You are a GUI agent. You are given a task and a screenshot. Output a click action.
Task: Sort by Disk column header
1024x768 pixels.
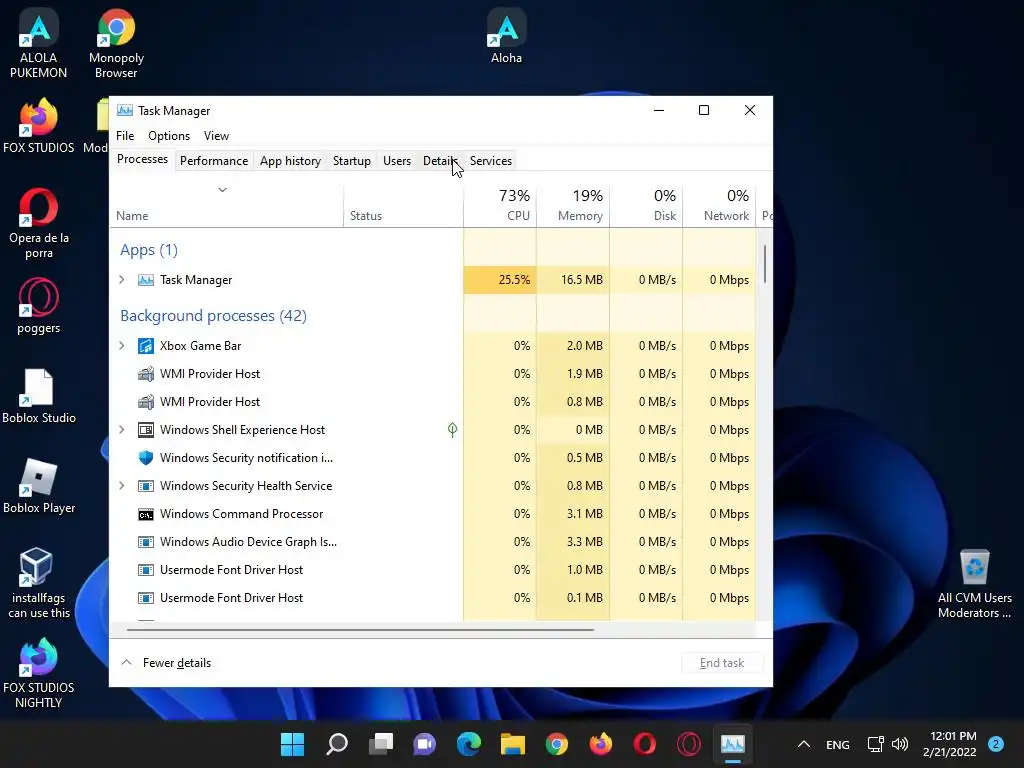point(647,205)
